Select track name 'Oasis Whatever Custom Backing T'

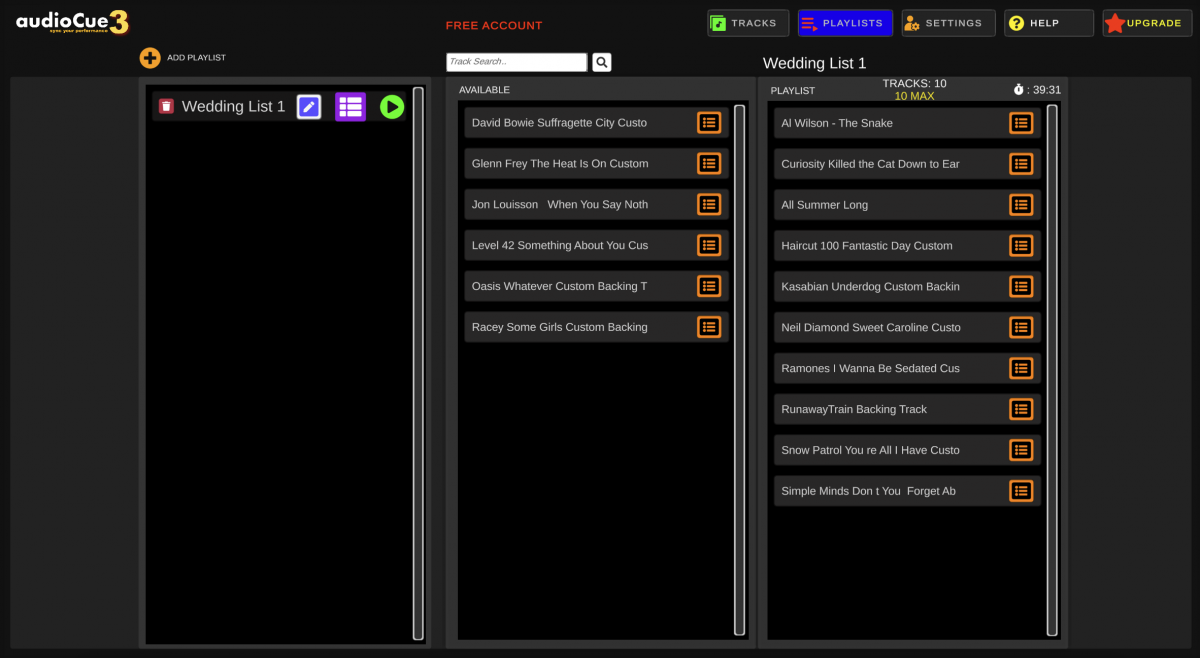click(559, 286)
